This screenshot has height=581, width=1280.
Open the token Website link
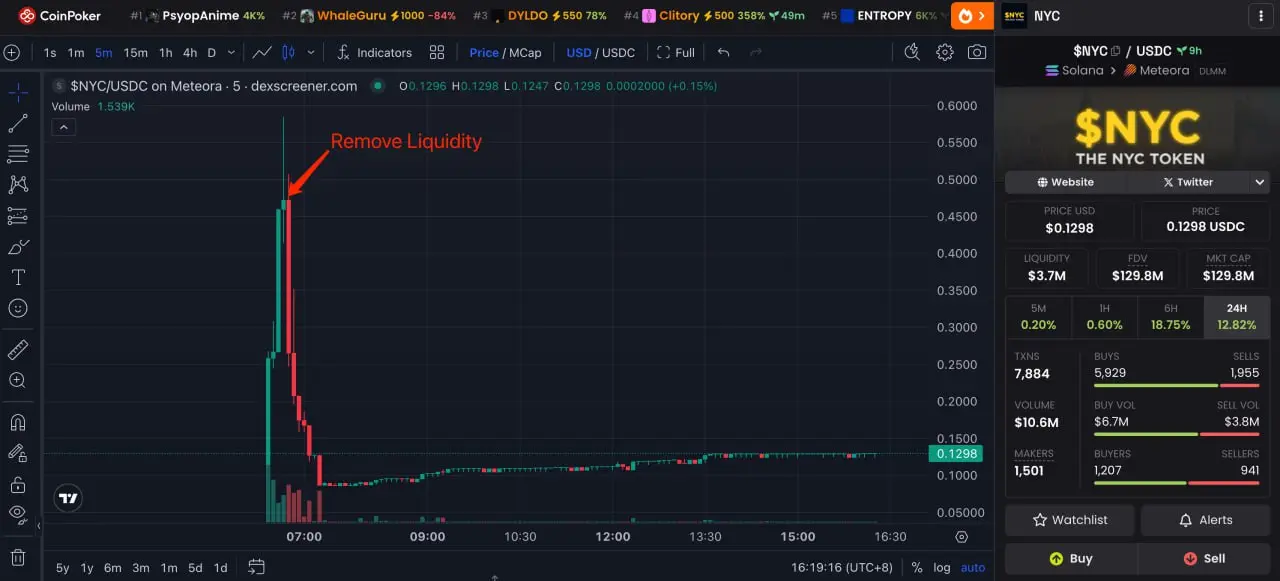[1066, 182]
